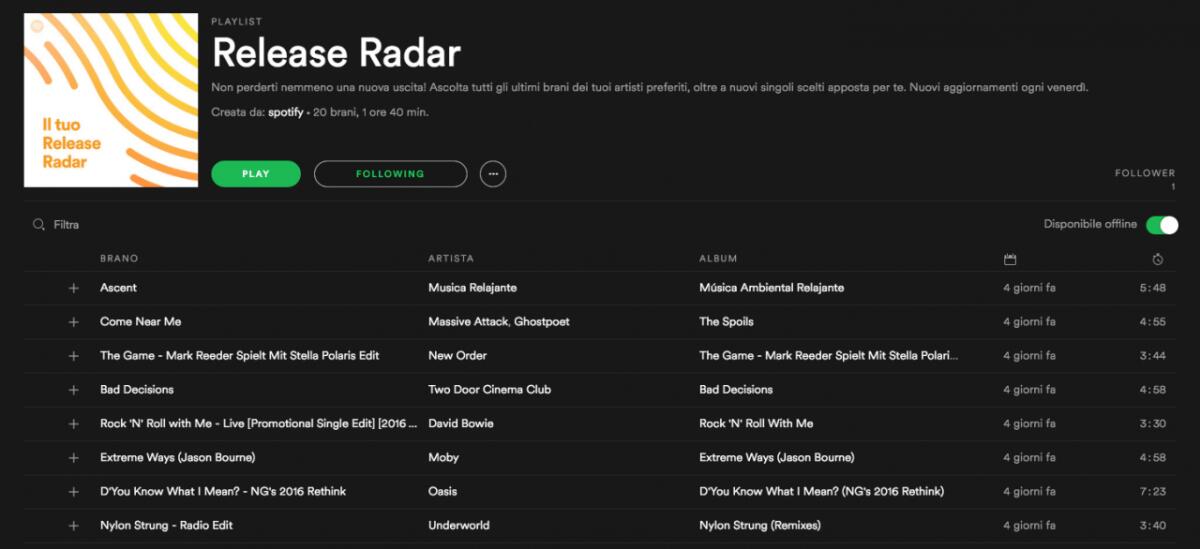This screenshot has width=1200, height=549.
Task: Click the FOLLOWER count label
Action: point(1145,173)
